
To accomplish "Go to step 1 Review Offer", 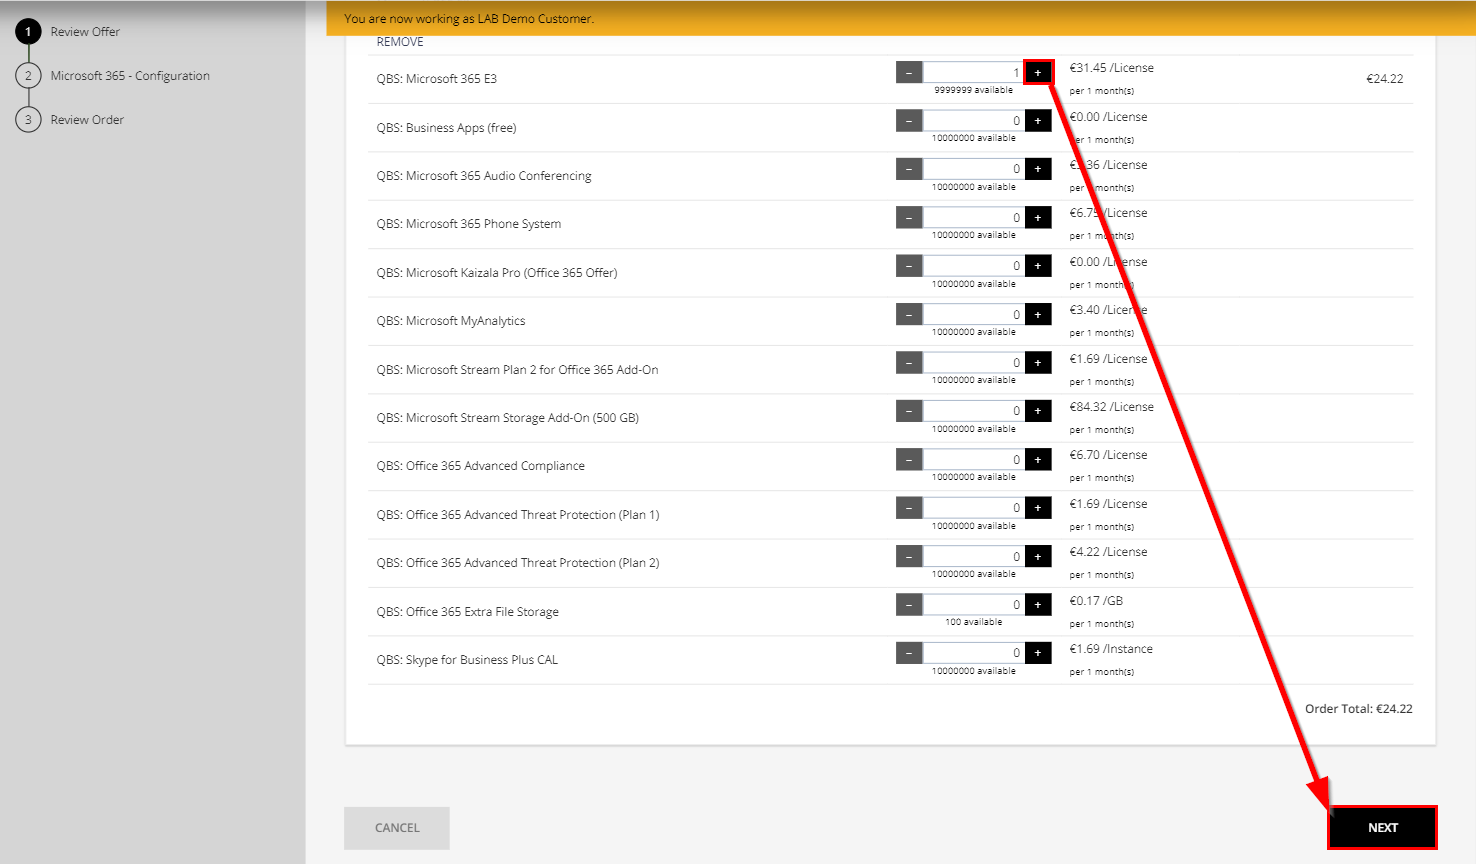I will click(x=68, y=32).
